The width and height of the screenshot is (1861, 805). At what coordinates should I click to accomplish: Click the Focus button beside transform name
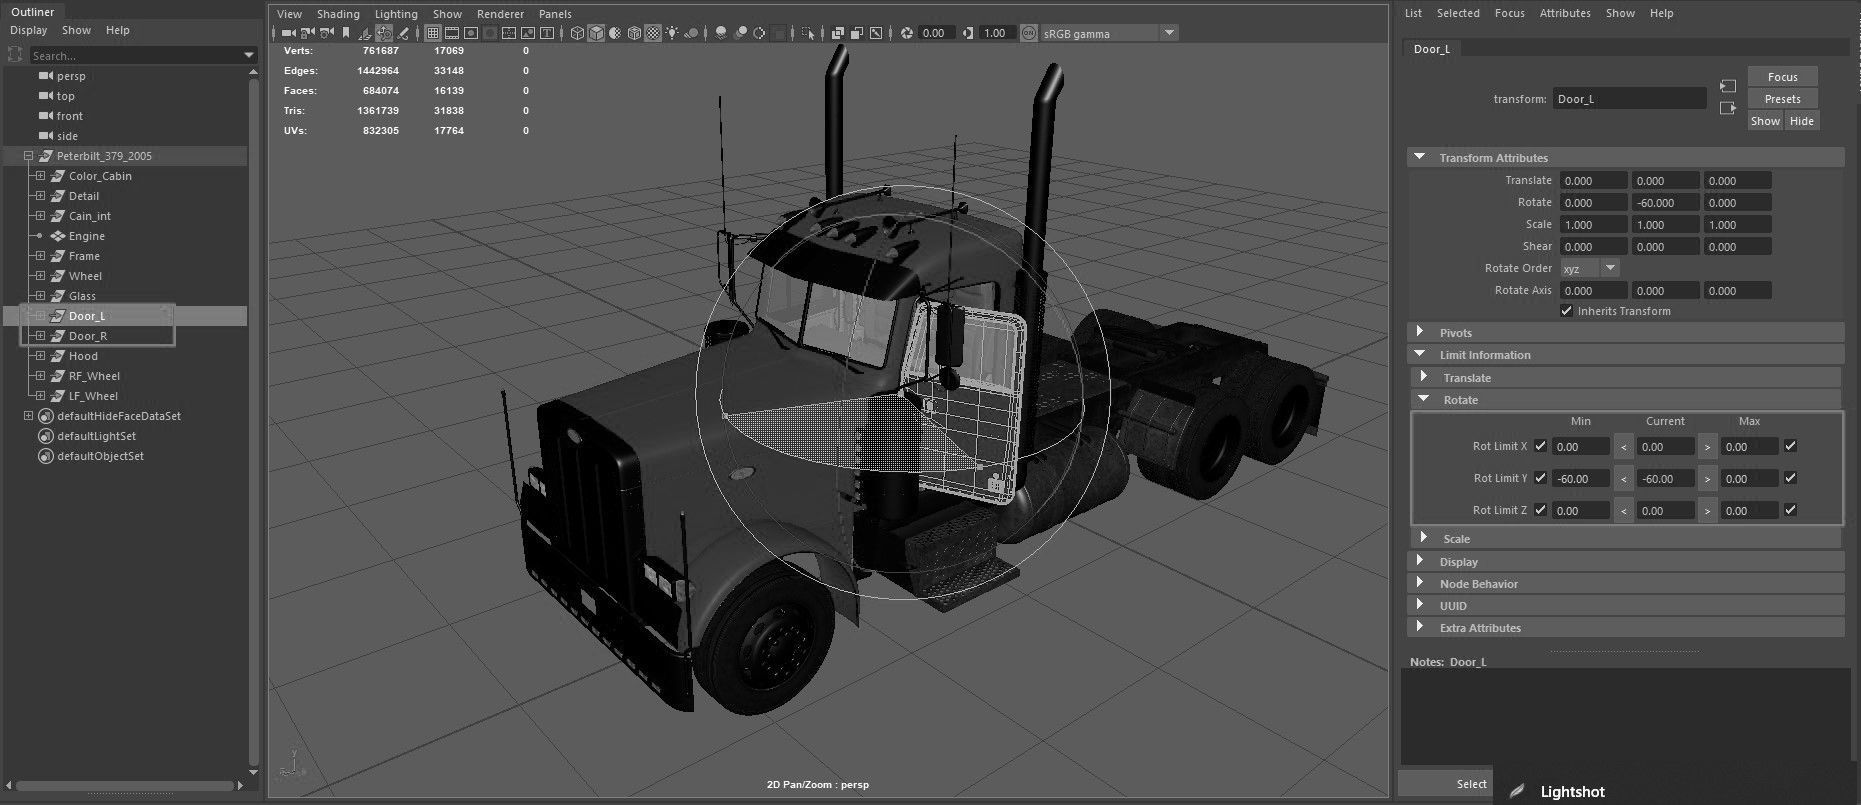coord(1782,77)
